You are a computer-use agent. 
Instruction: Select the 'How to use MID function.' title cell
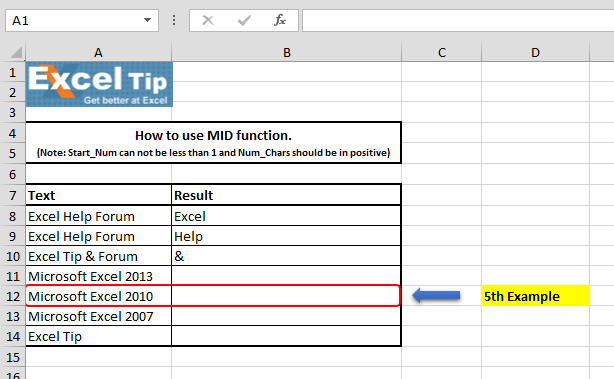213,135
